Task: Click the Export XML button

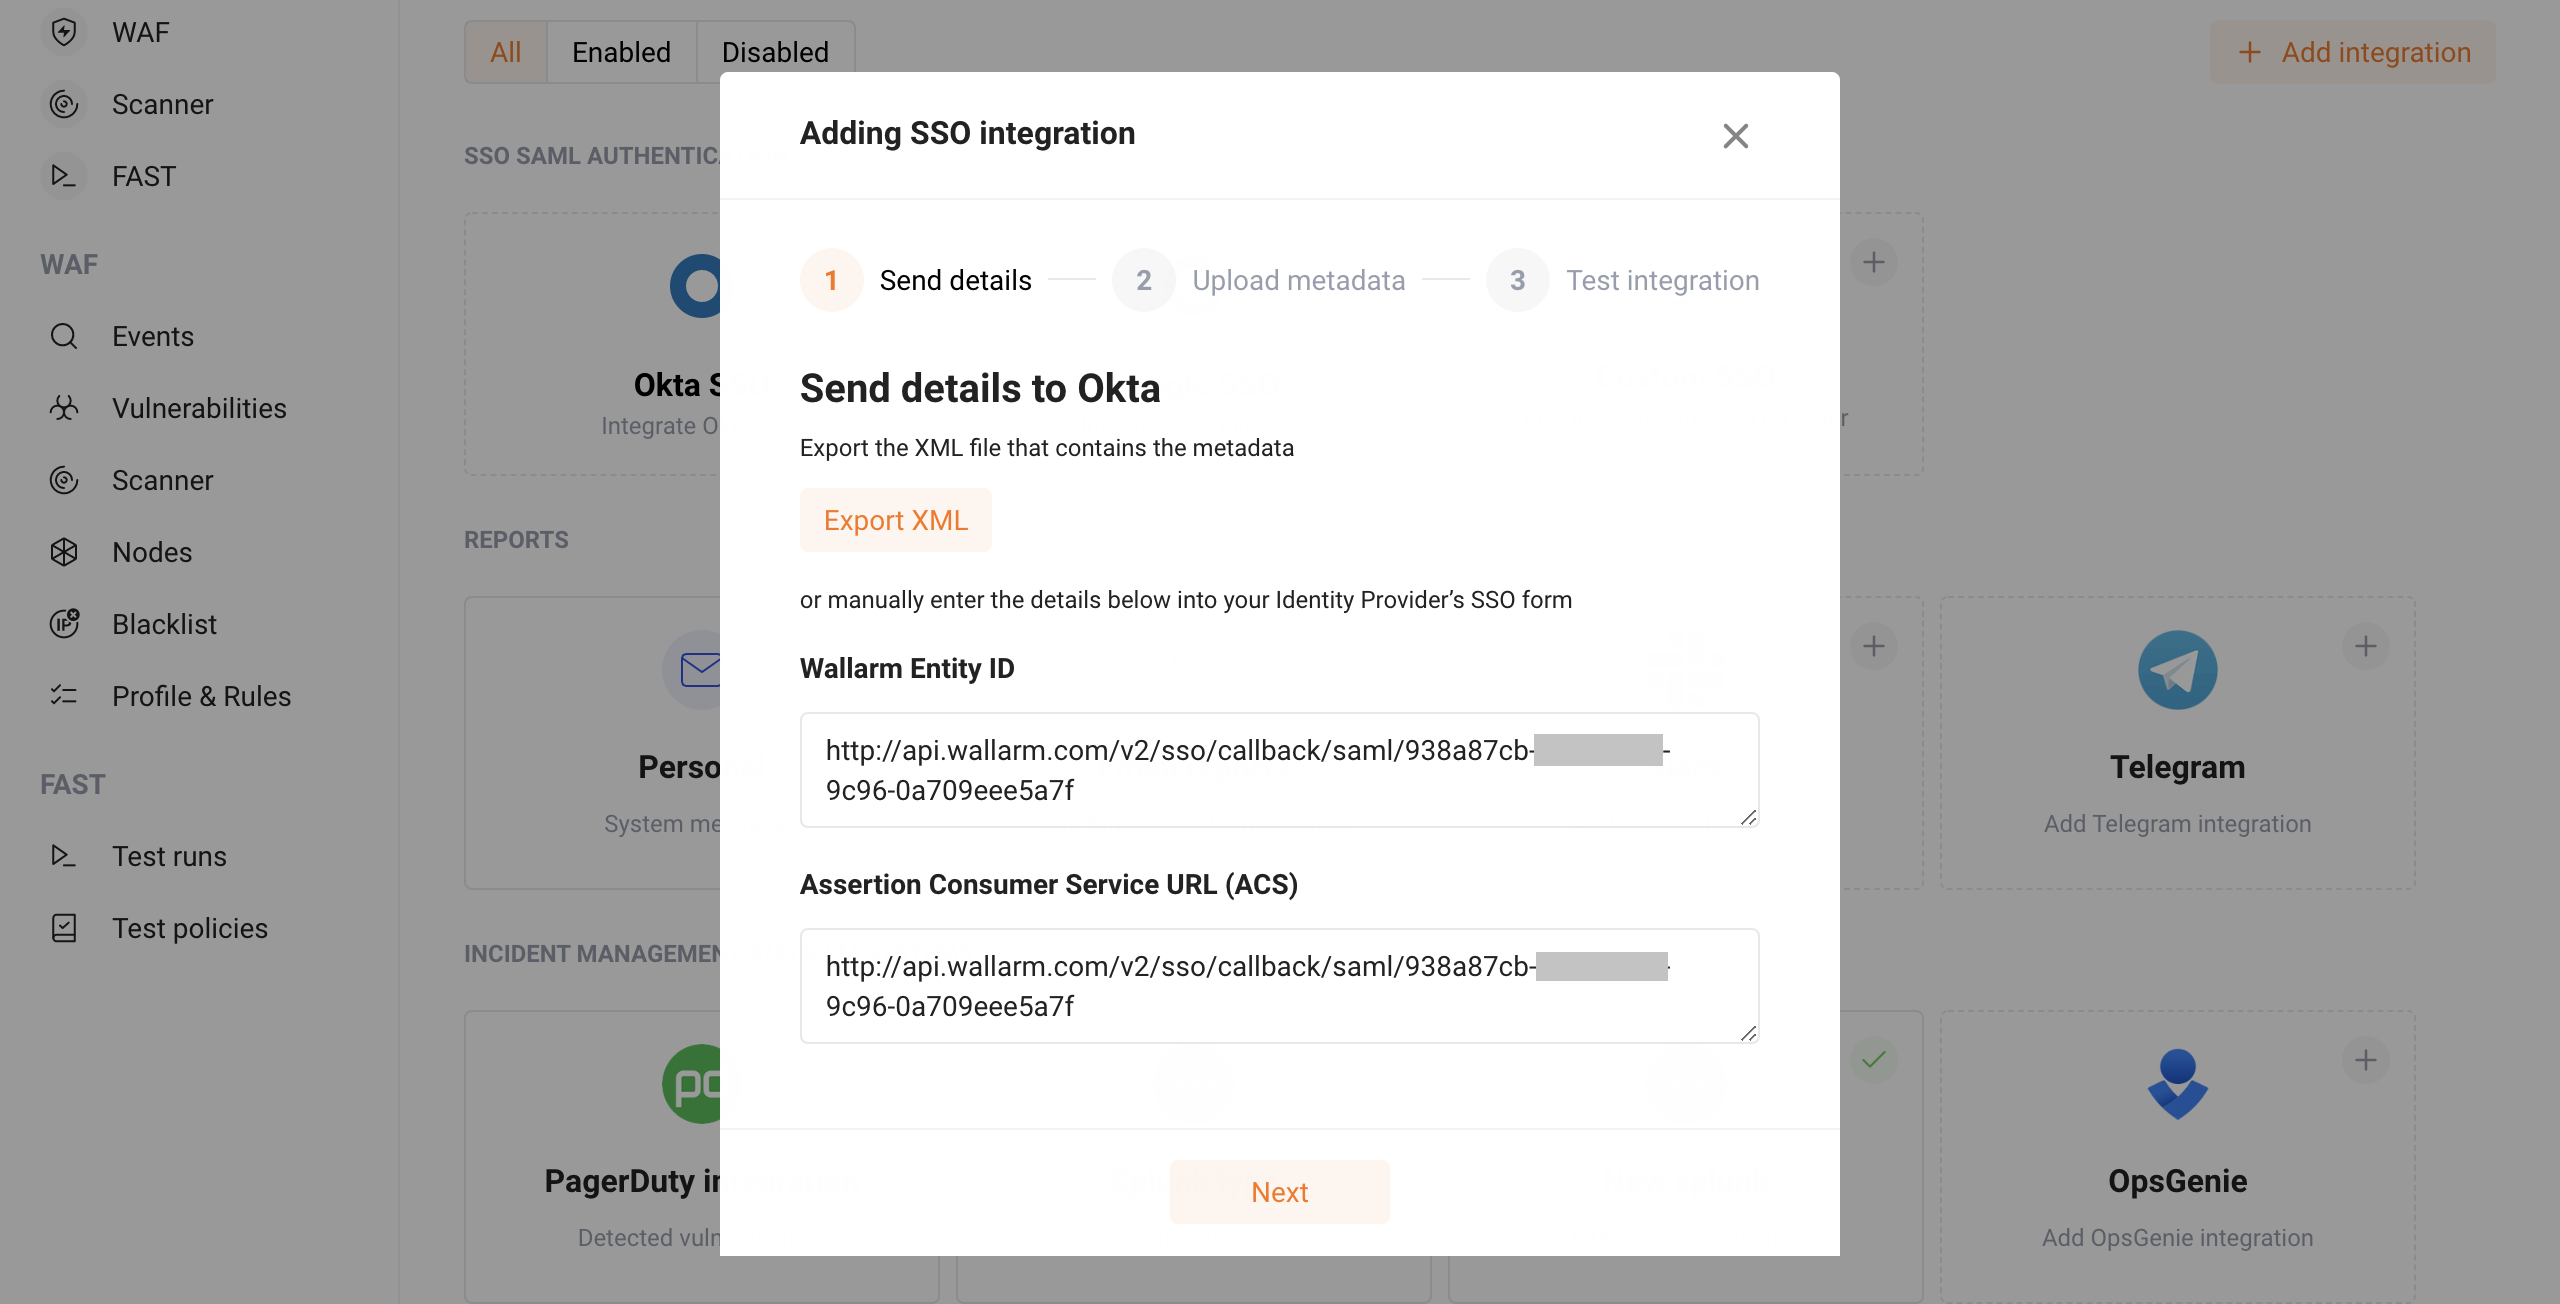Action: pos(895,520)
